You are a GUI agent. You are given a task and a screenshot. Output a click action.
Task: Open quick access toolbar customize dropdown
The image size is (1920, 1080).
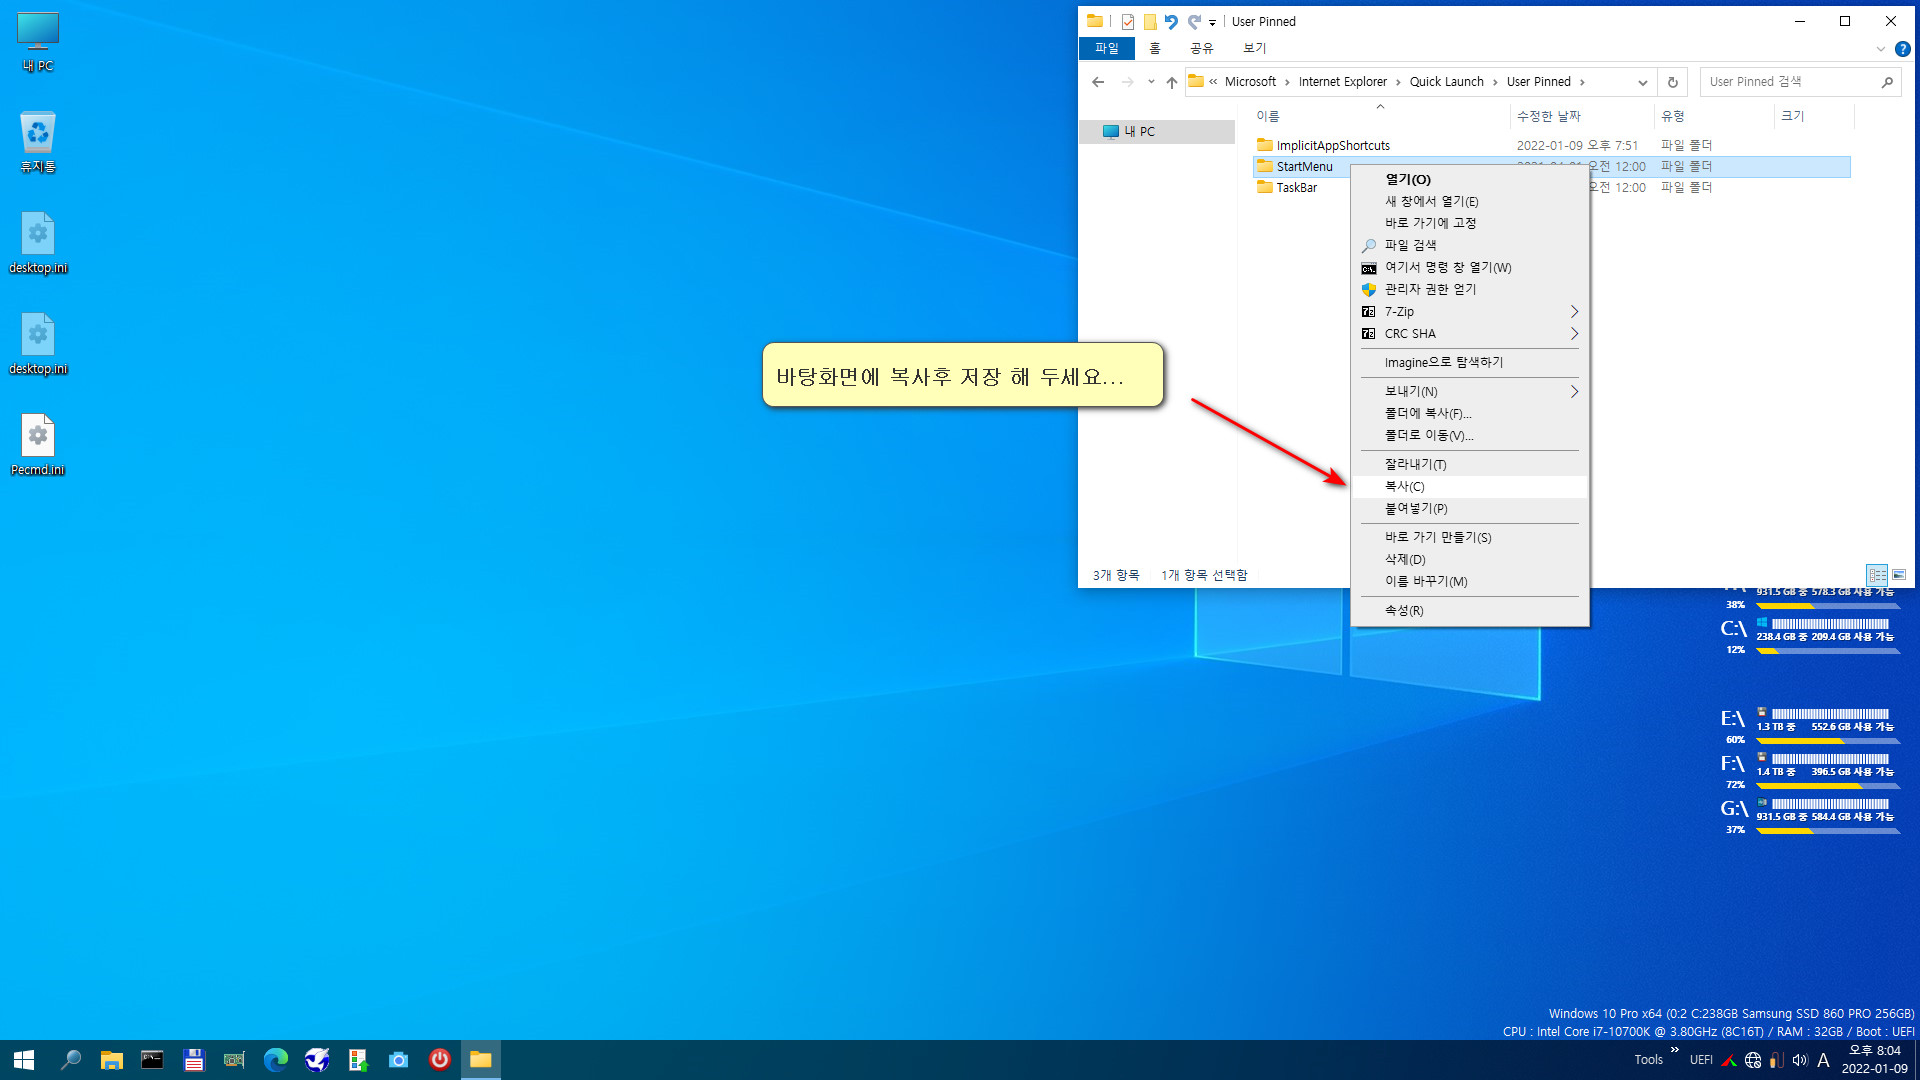pyautogui.click(x=1212, y=22)
